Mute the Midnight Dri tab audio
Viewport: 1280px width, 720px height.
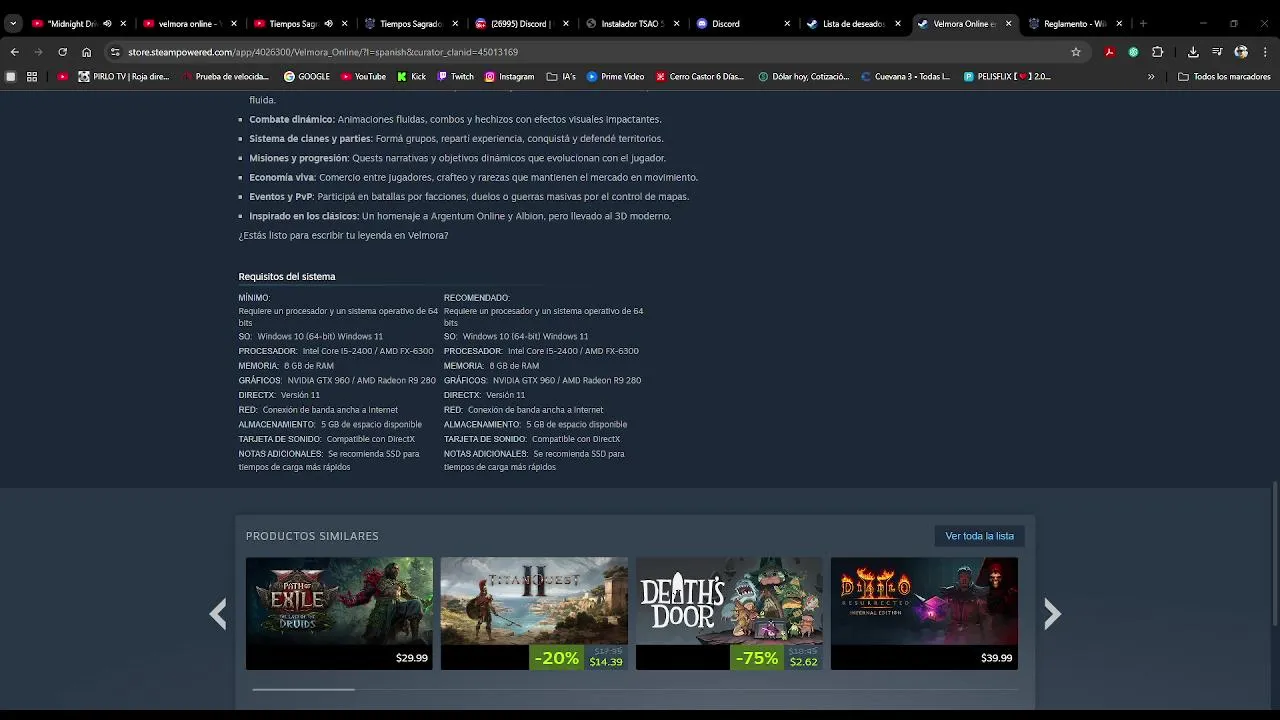click(x=107, y=23)
